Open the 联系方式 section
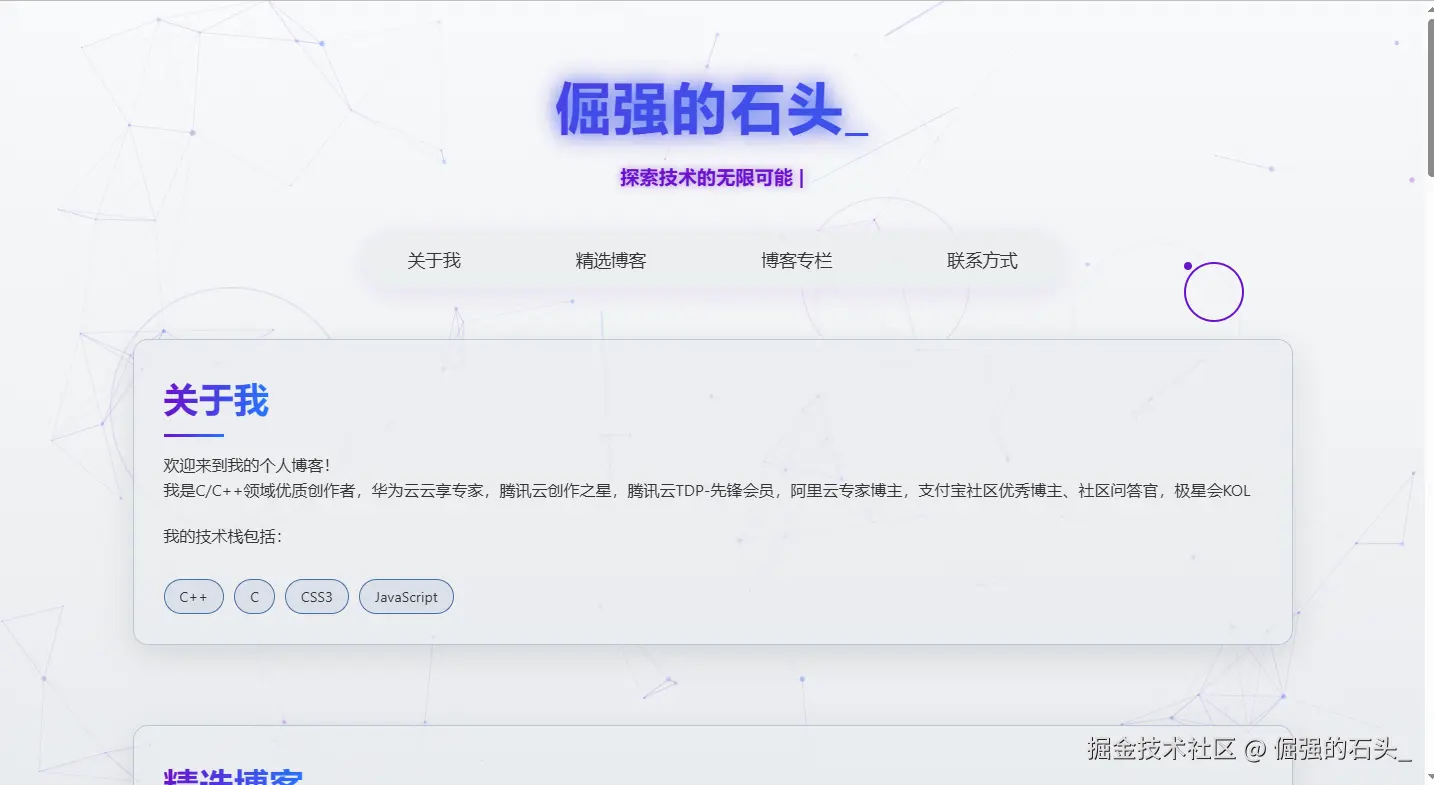The width and height of the screenshot is (1434, 785). (981, 260)
